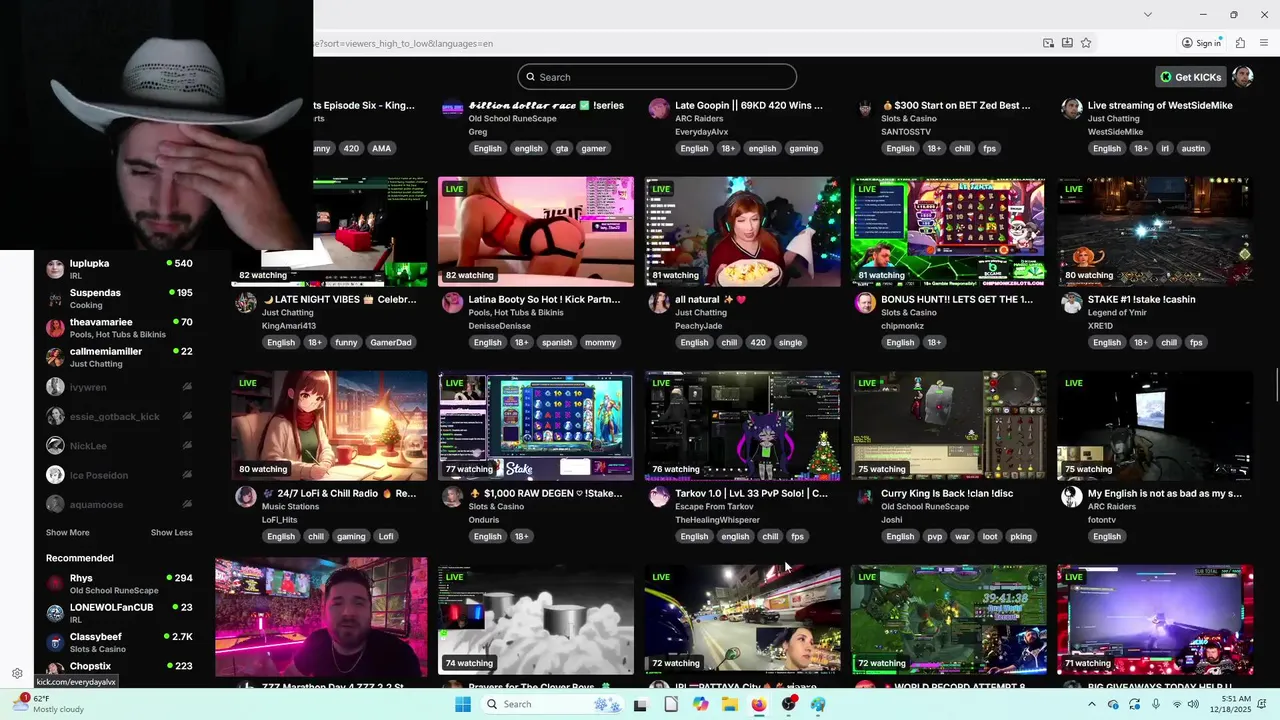Open LONEWOLFanCUB recommended channel
This screenshot has height=720, width=1280.
pyautogui.click(x=118, y=613)
